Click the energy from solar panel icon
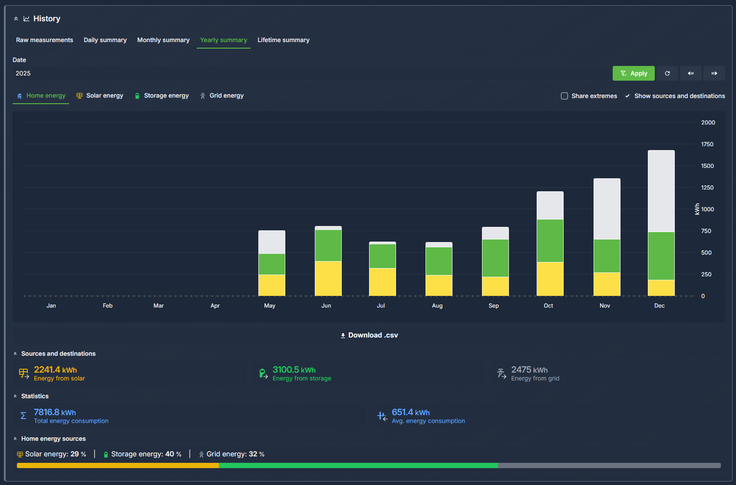This screenshot has width=736, height=485. 24,373
